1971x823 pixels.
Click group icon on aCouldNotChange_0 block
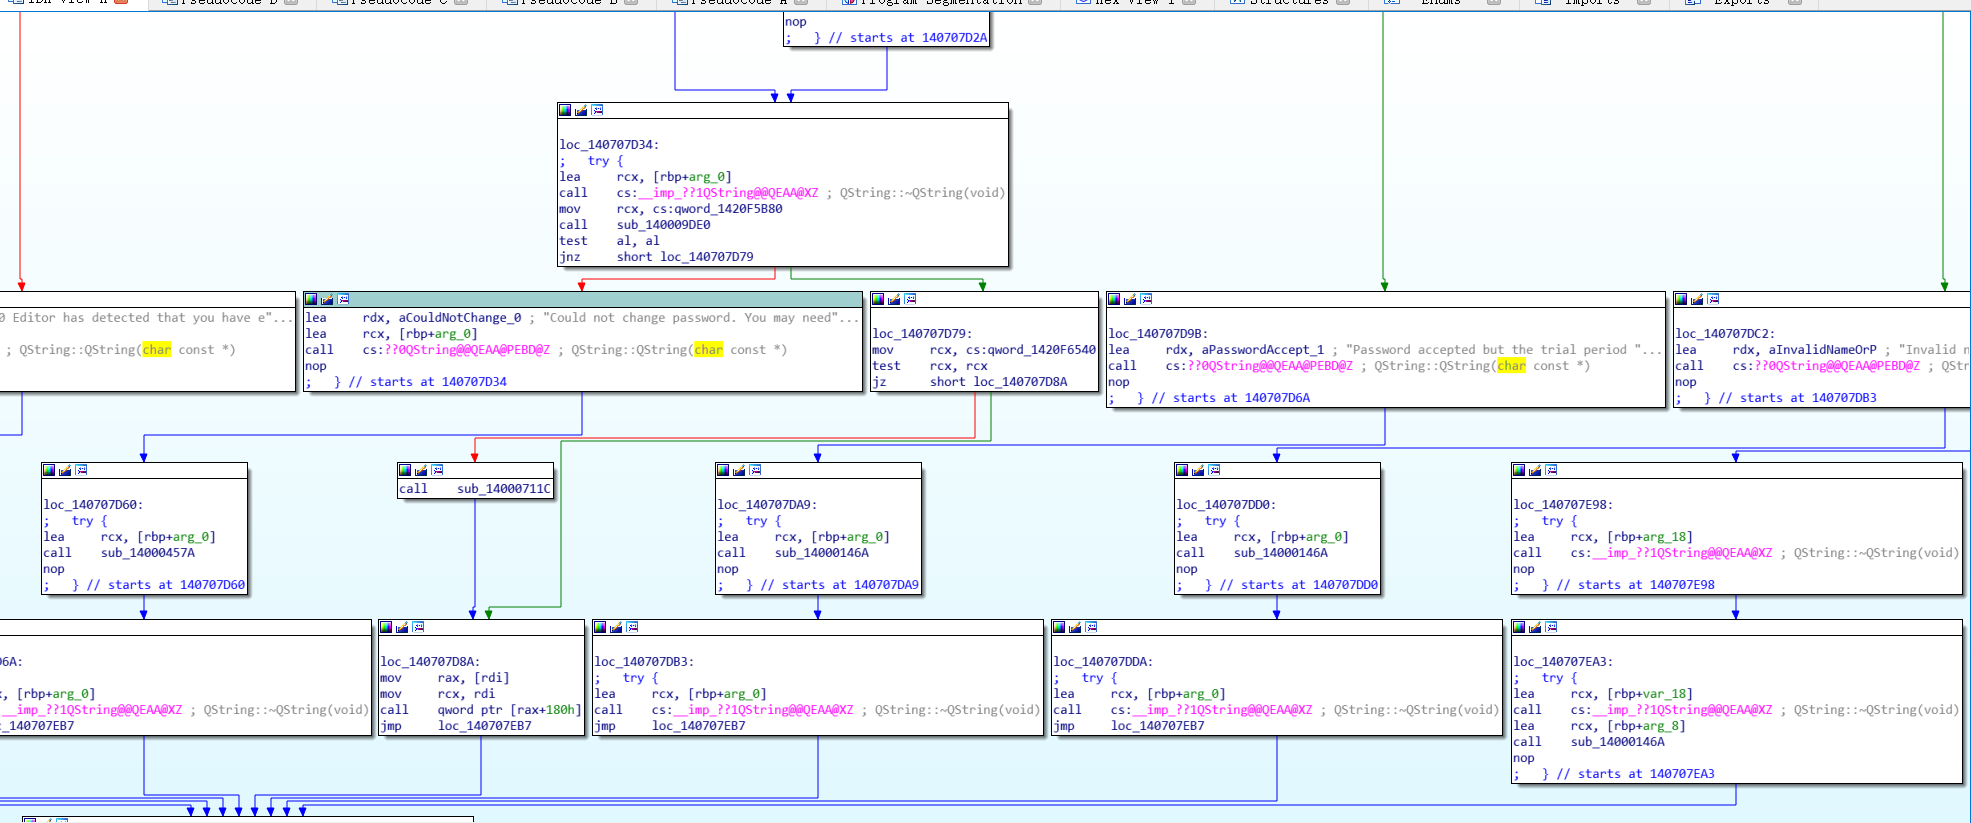pos(343,299)
